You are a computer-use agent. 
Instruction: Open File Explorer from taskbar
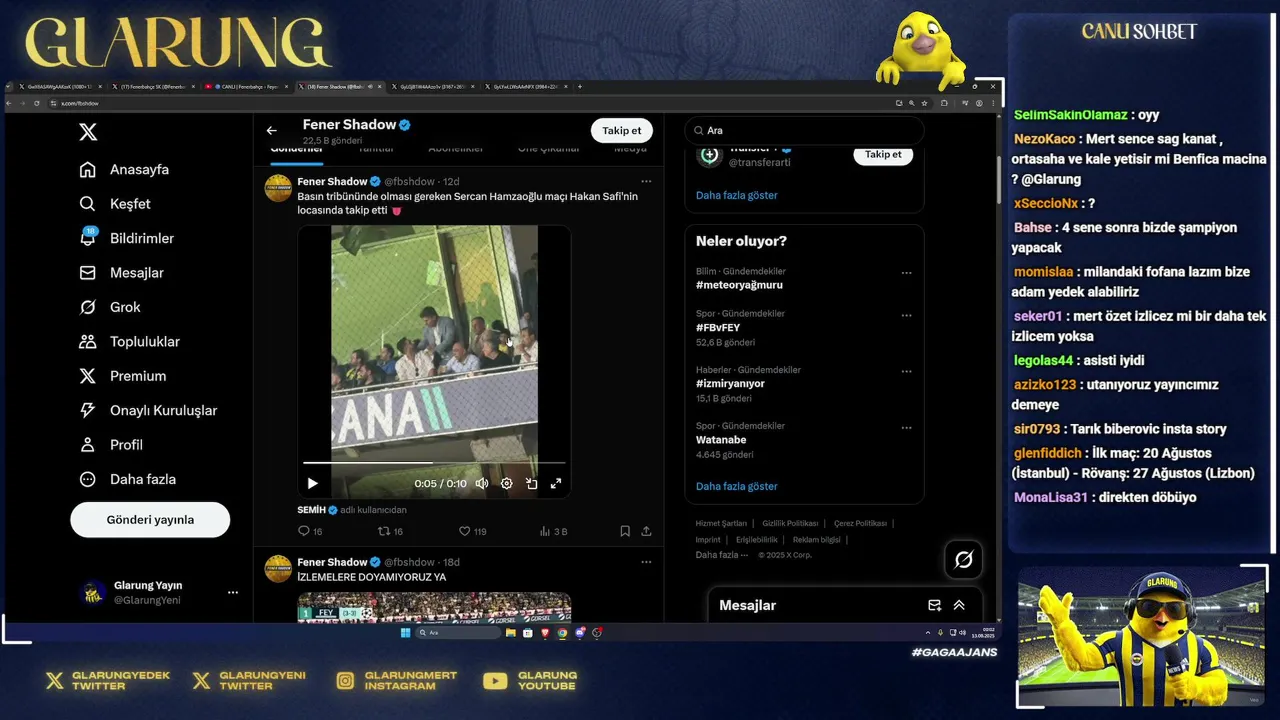(x=511, y=633)
